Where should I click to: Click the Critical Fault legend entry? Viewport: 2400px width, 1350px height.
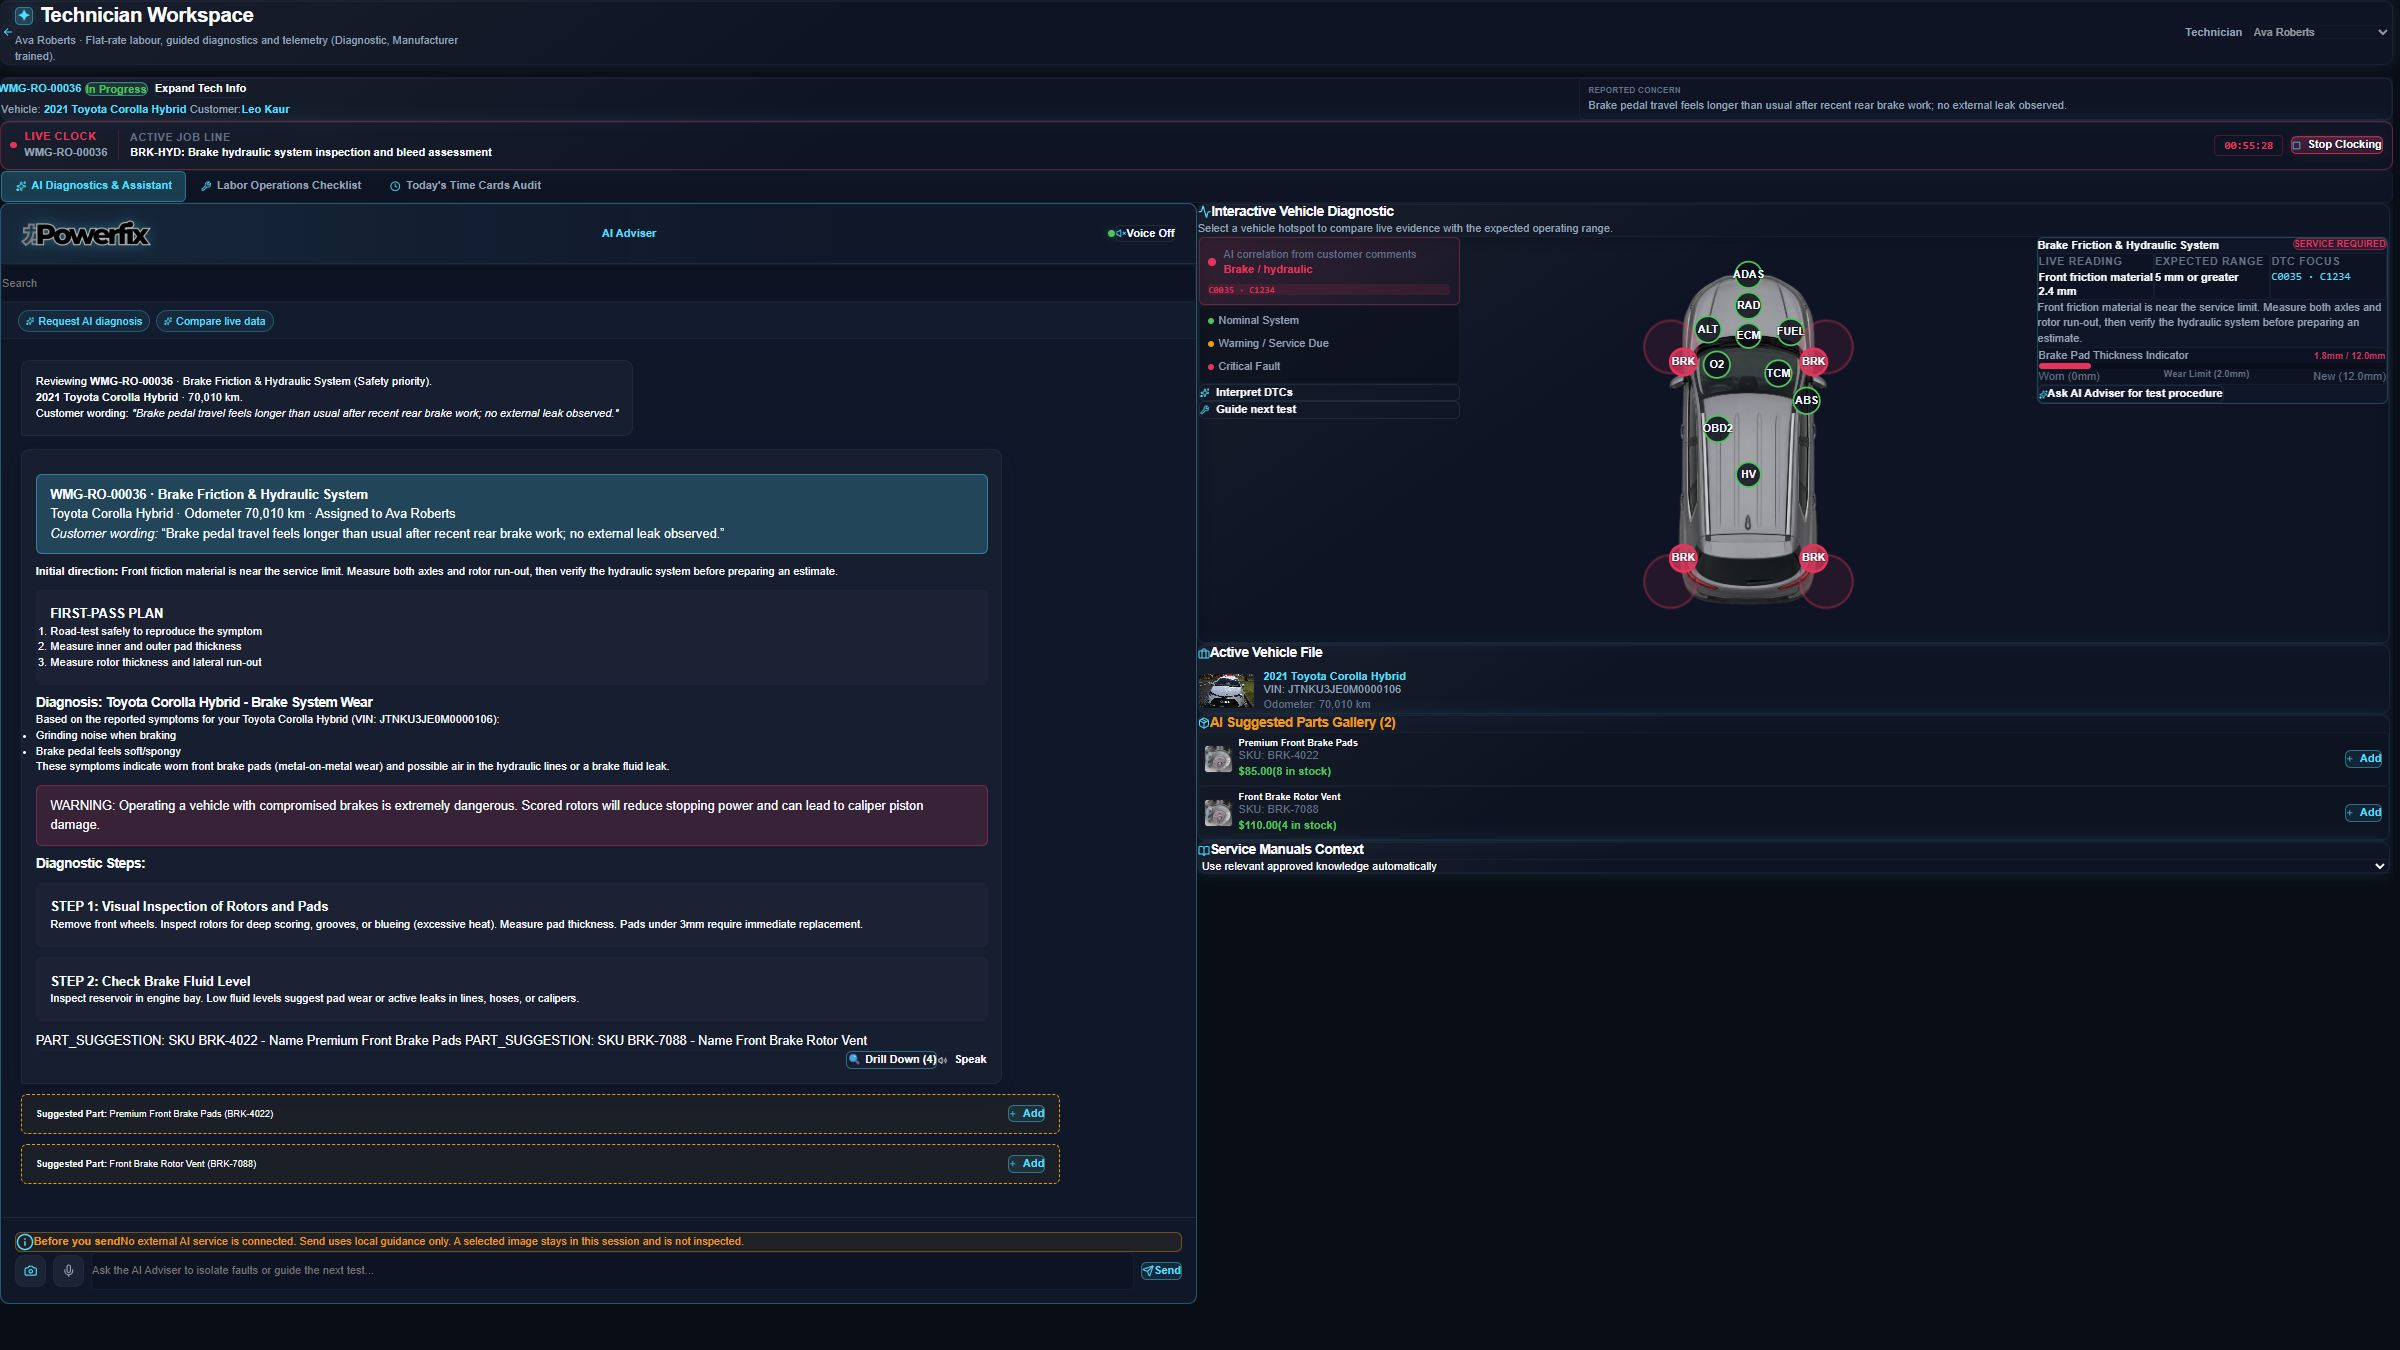[1244, 366]
